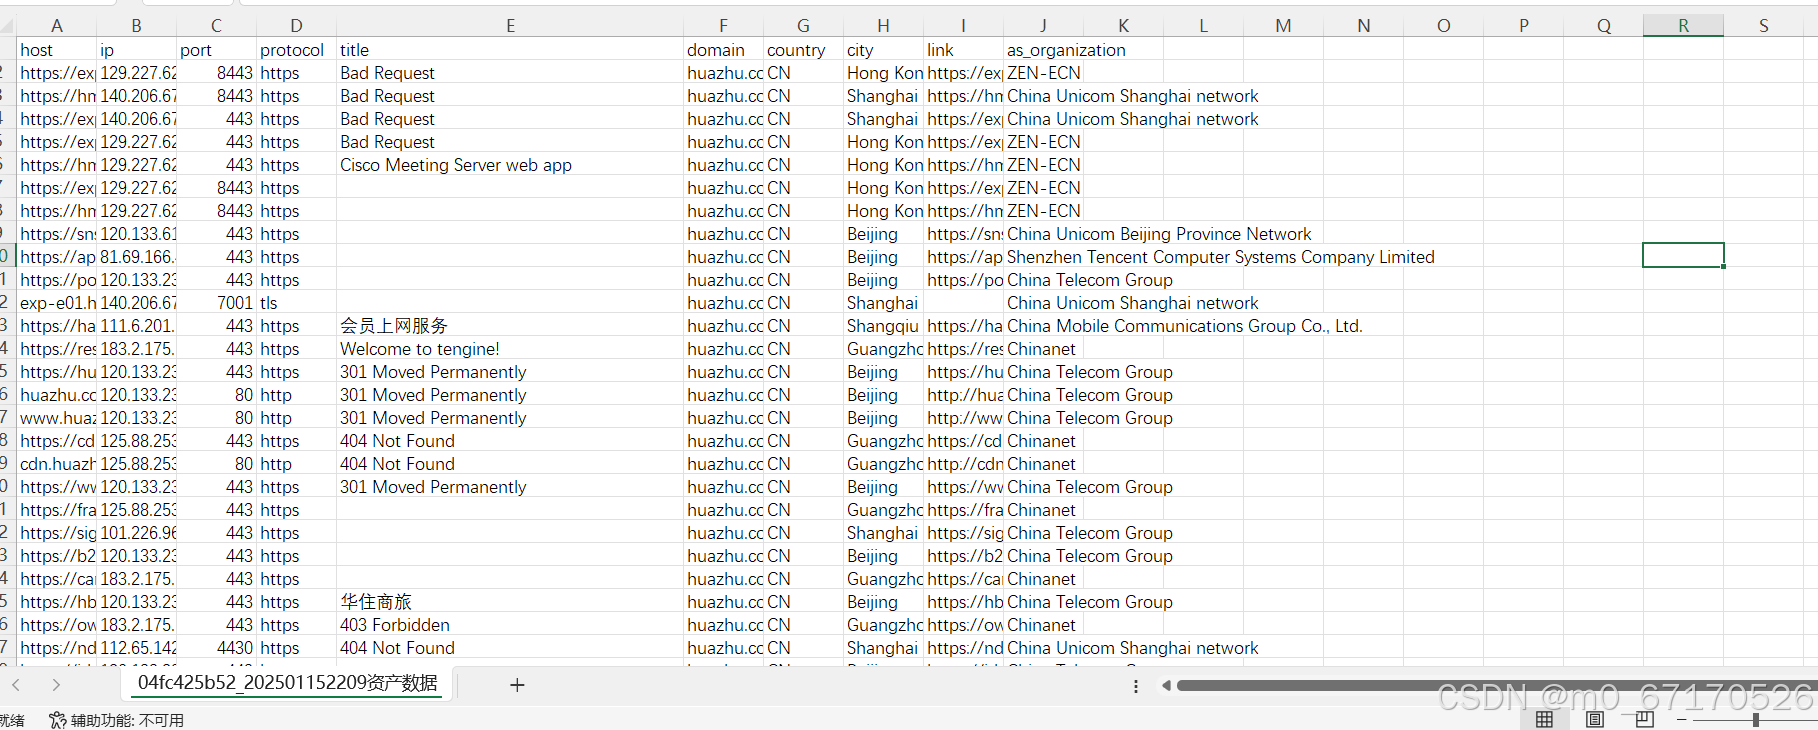Switch to Page Layout view icon
Screen dimensions: 1818x730
coord(1595,719)
